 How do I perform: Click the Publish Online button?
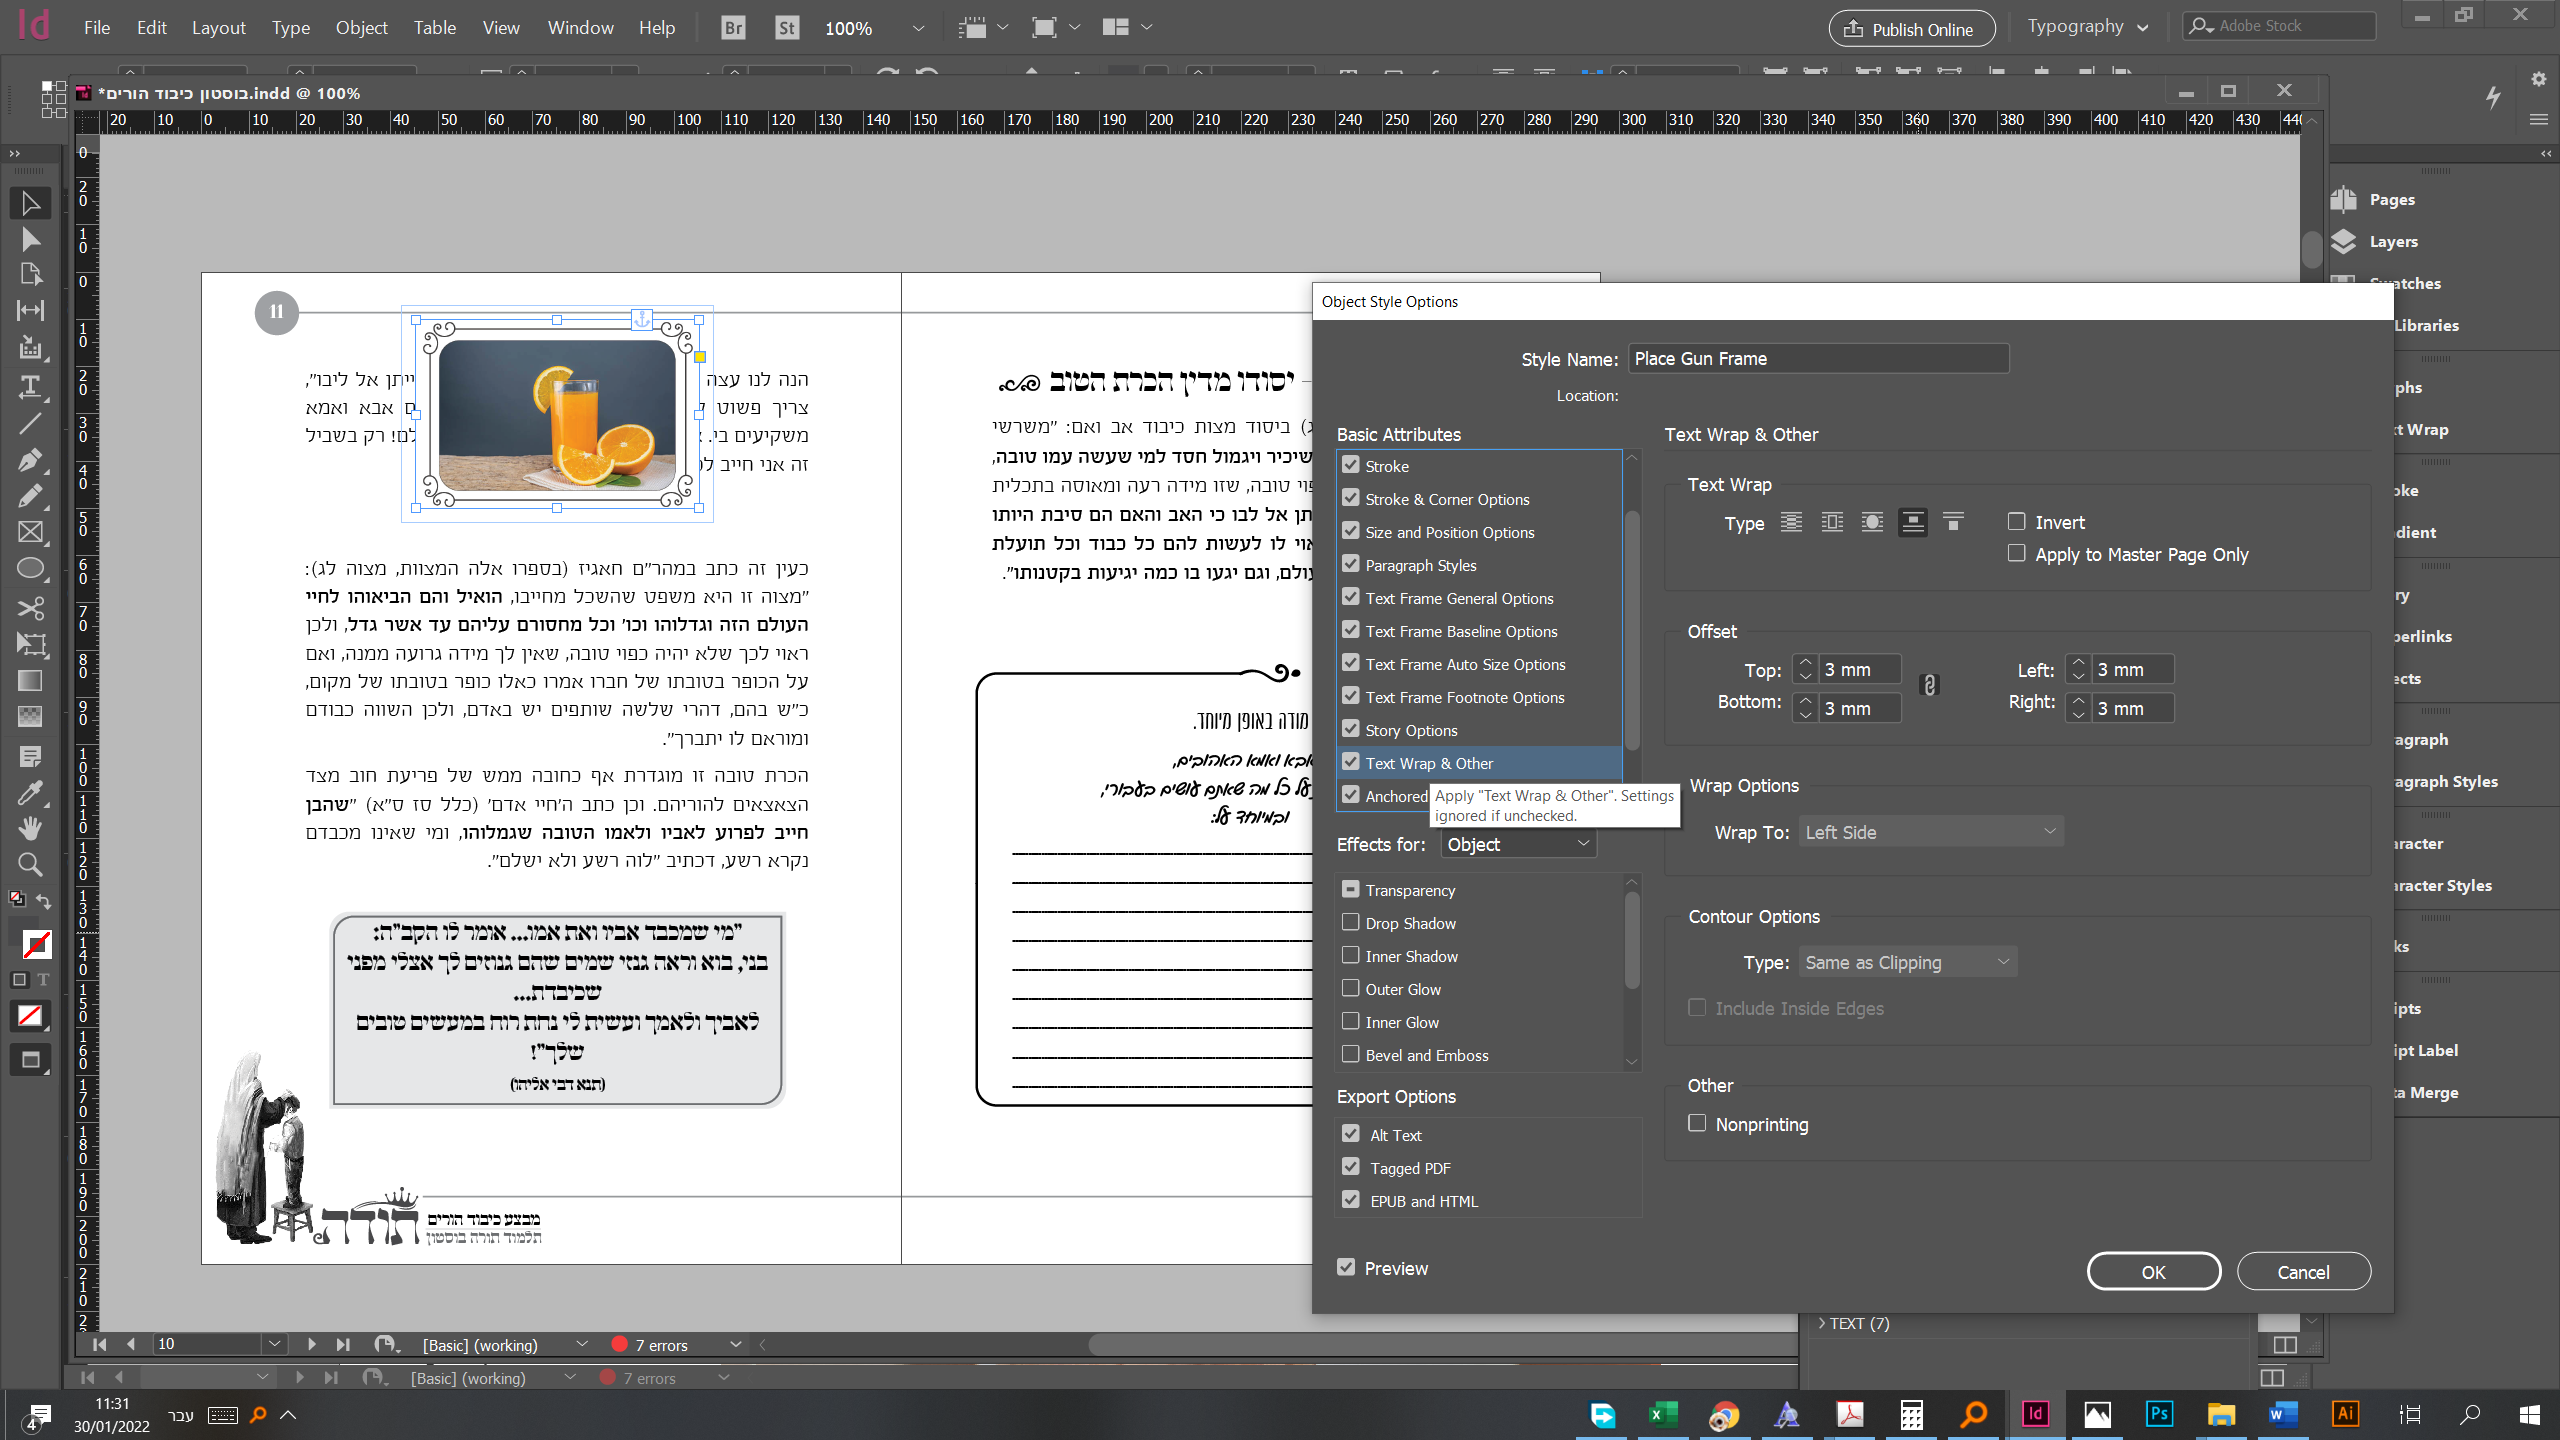point(1911,29)
